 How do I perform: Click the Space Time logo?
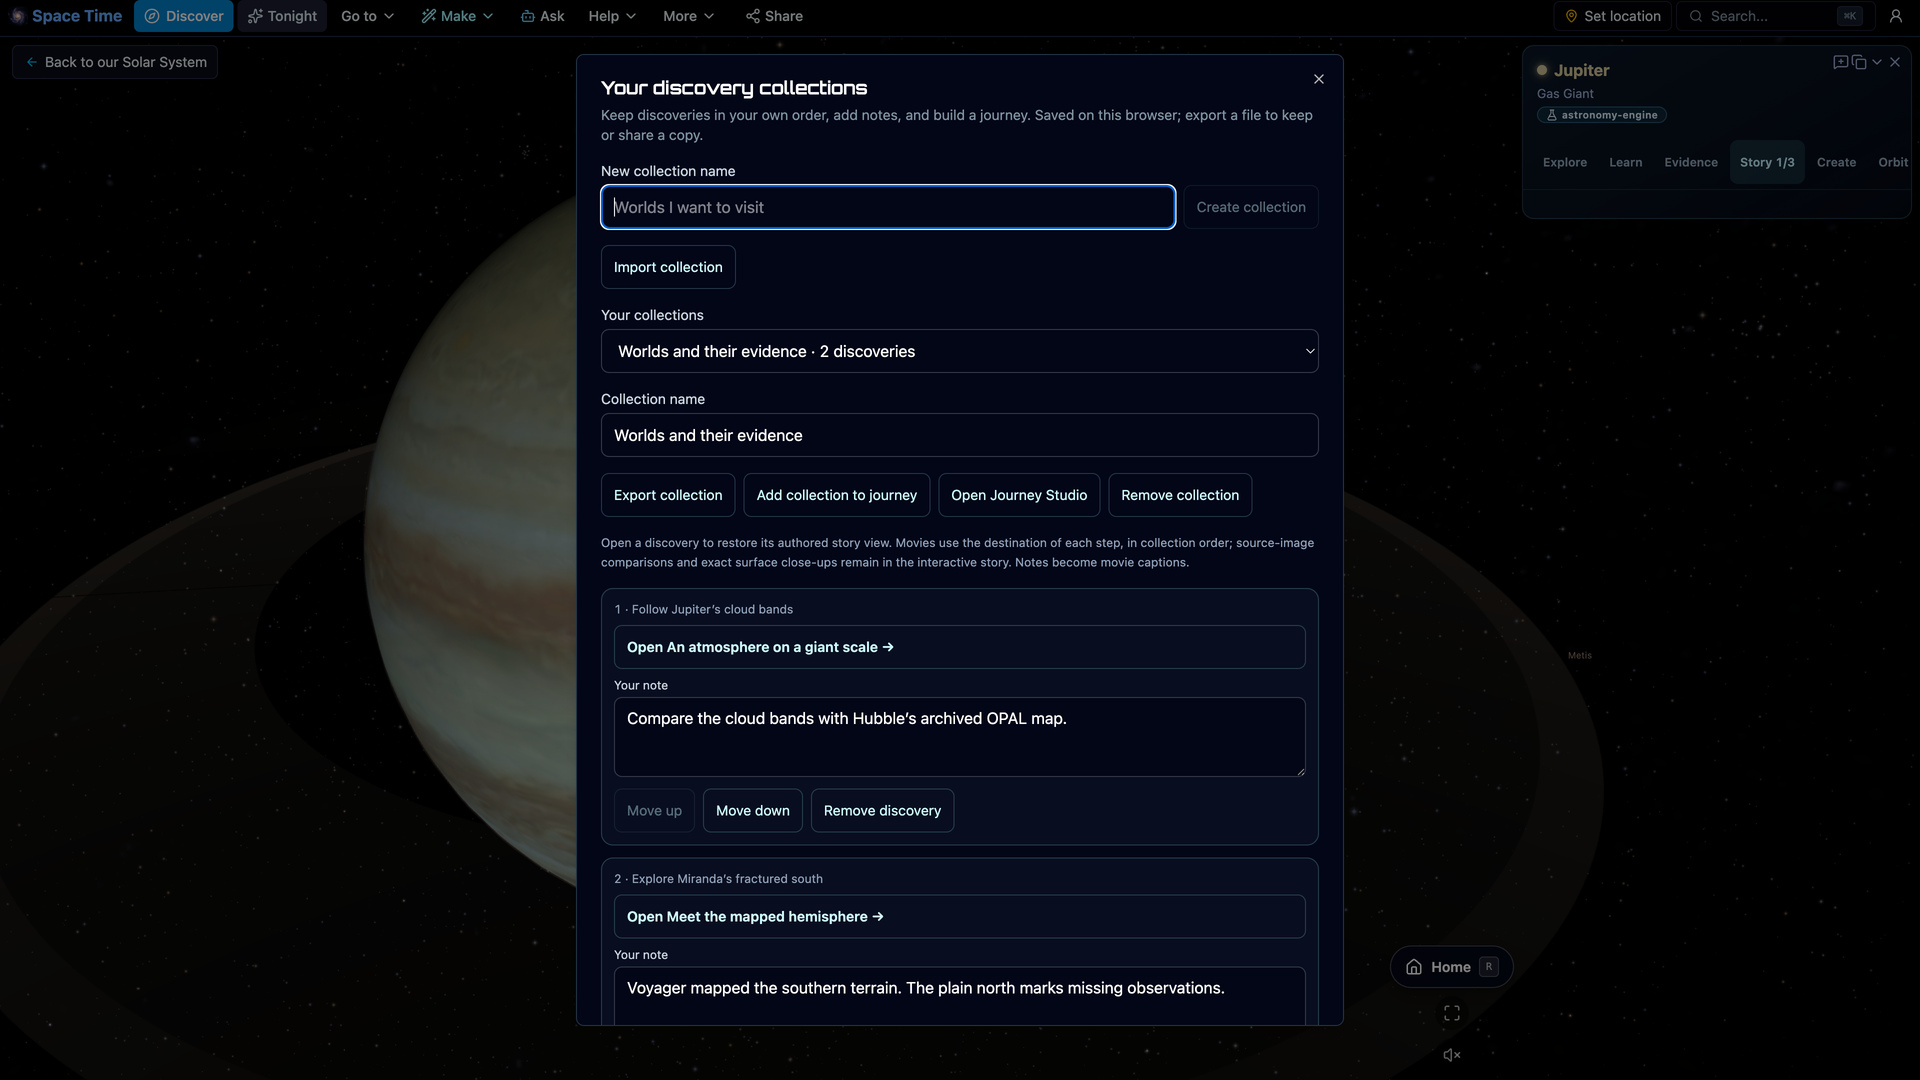coord(66,16)
